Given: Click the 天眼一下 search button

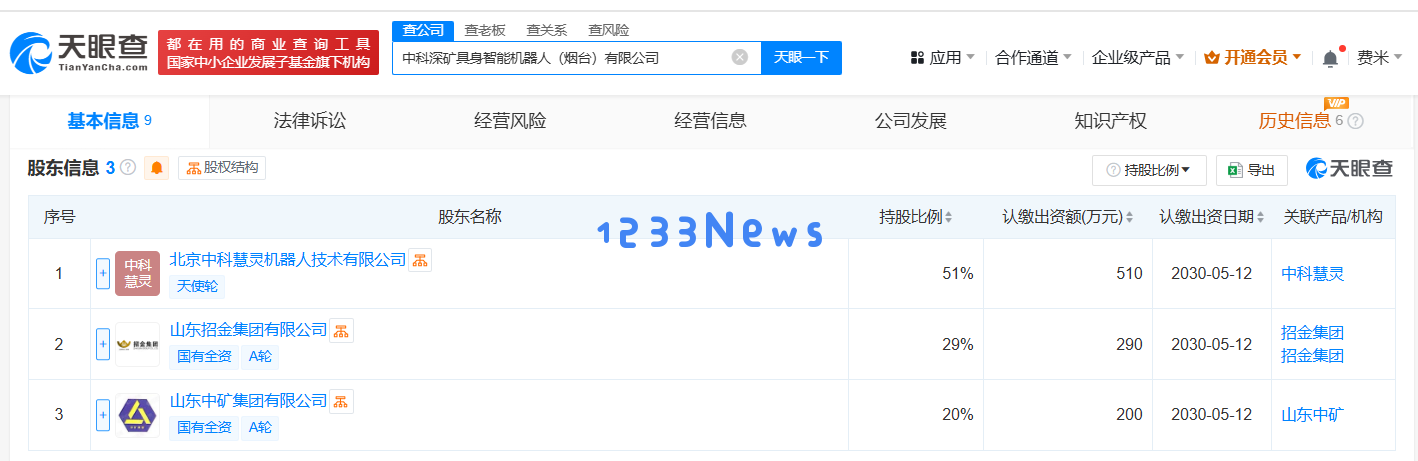Looking at the screenshot, I should click(x=801, y=57).
